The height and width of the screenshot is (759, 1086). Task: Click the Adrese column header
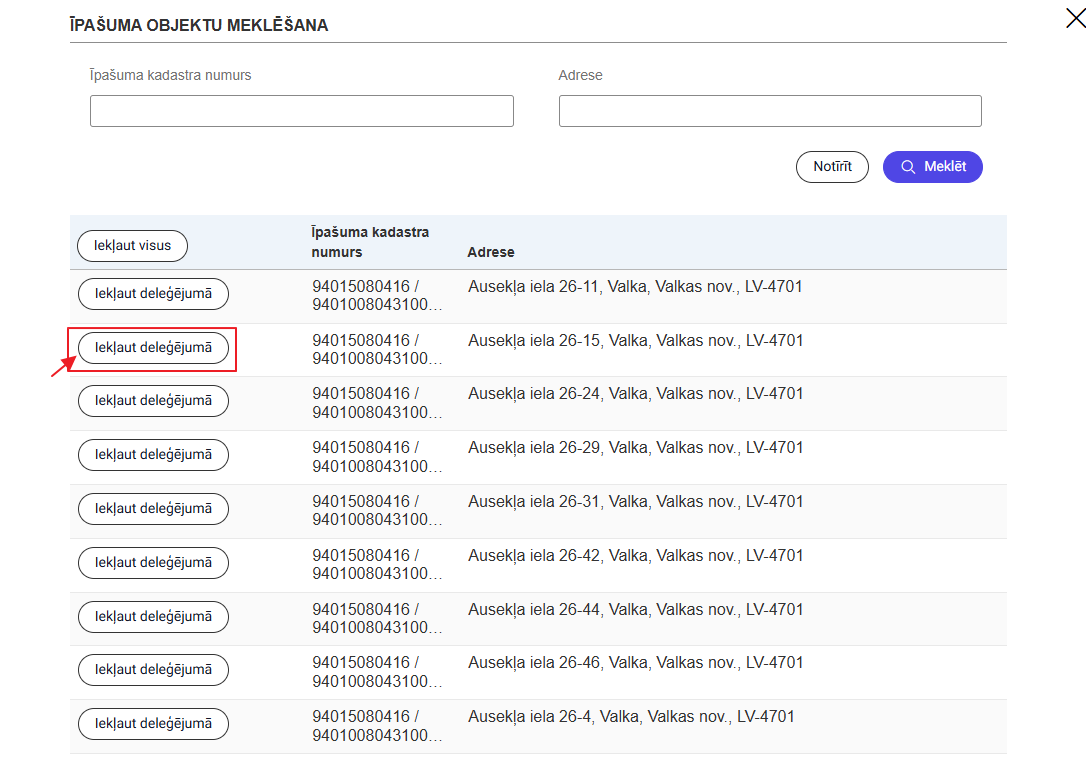[491, 253]
